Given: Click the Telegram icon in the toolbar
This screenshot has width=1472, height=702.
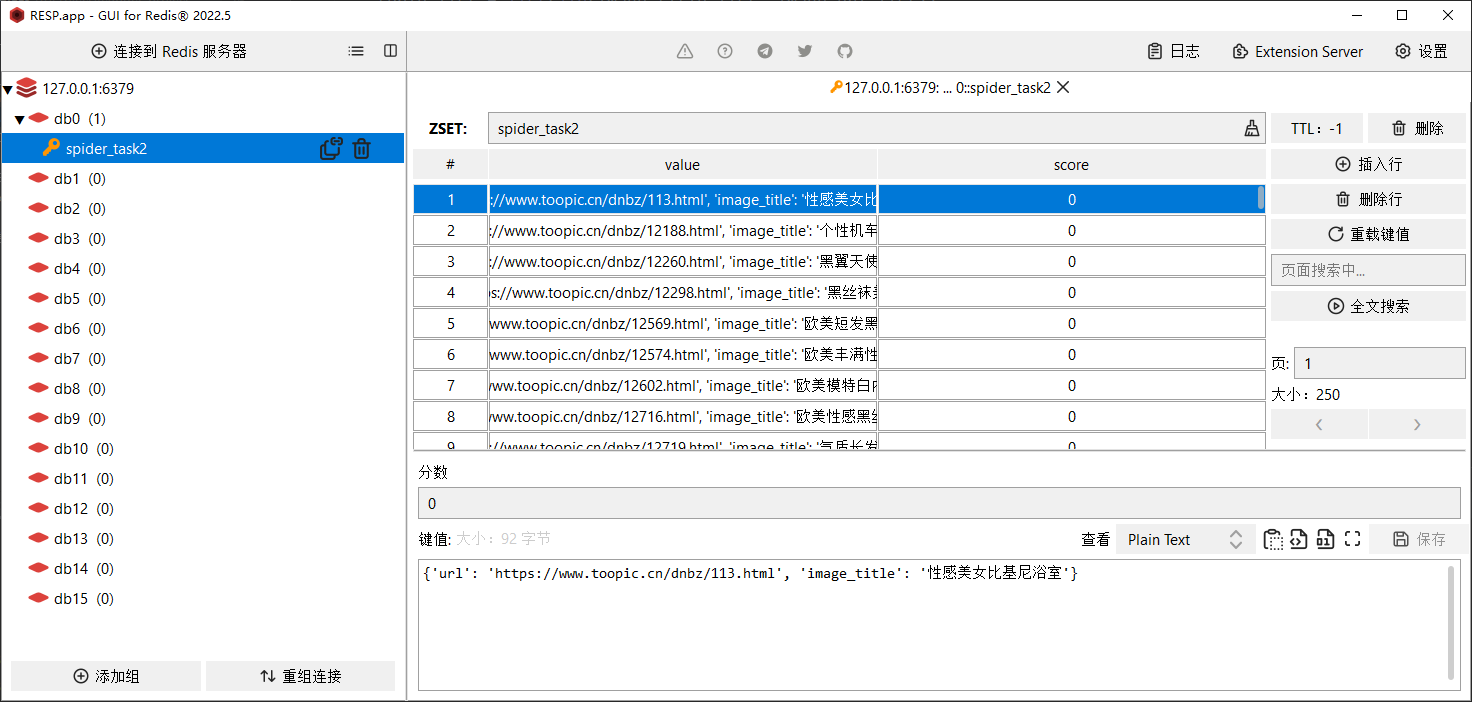Looking at the screenshot, I should [765, 51].
